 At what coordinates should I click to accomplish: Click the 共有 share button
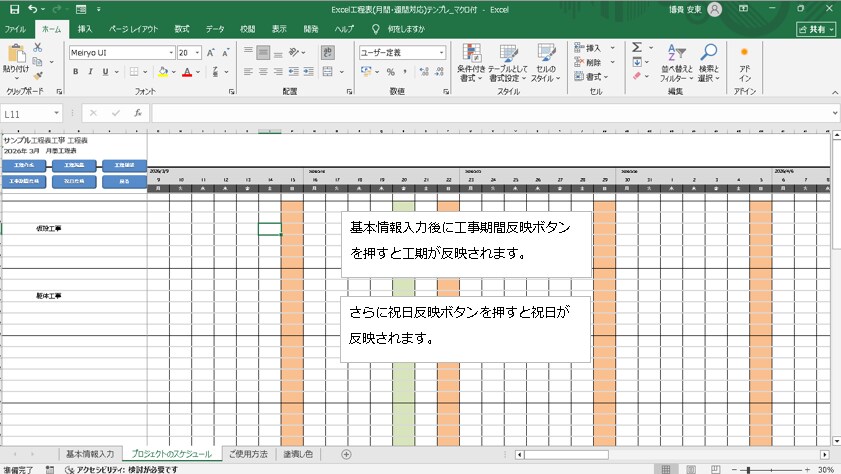[816, 29]
